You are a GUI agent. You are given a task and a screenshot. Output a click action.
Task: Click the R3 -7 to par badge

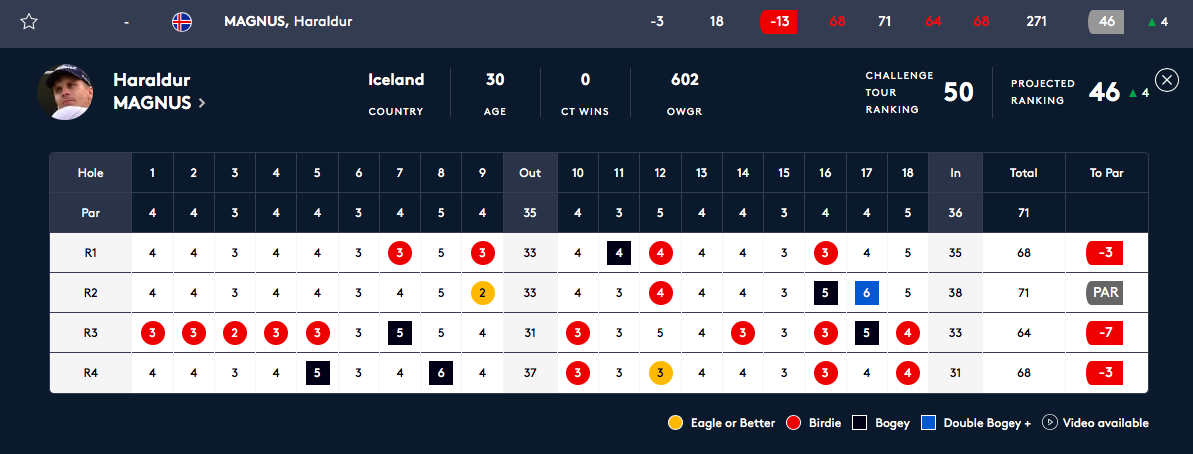click(x=1106, y=333)
